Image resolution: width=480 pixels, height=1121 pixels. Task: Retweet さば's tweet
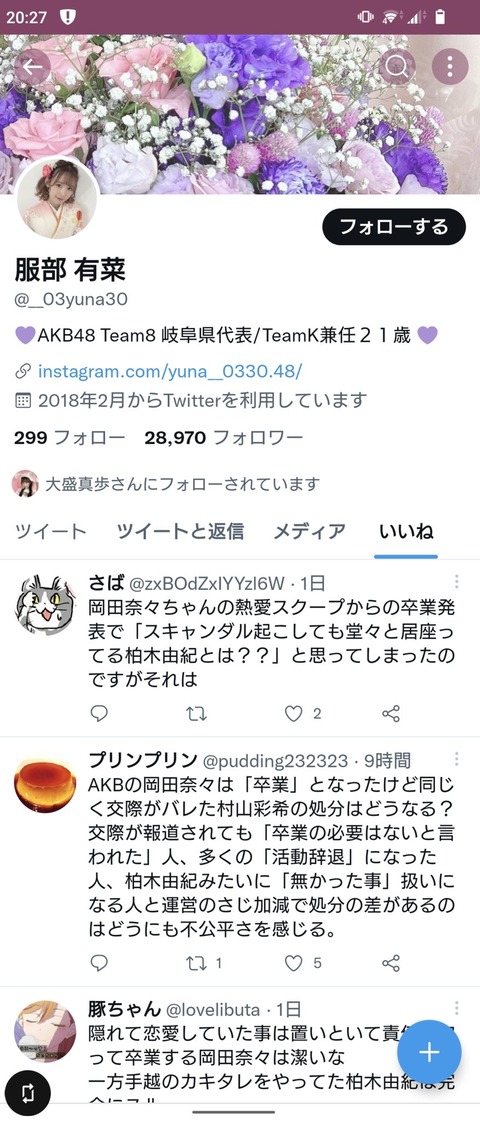(196, 713)
